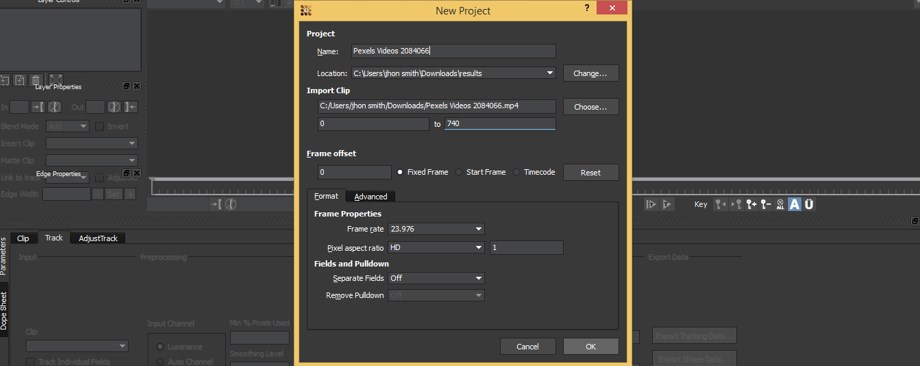Switch to the Advanced tab
The width and height of the screenshot is (920, 366).
(x=371, y=196)
